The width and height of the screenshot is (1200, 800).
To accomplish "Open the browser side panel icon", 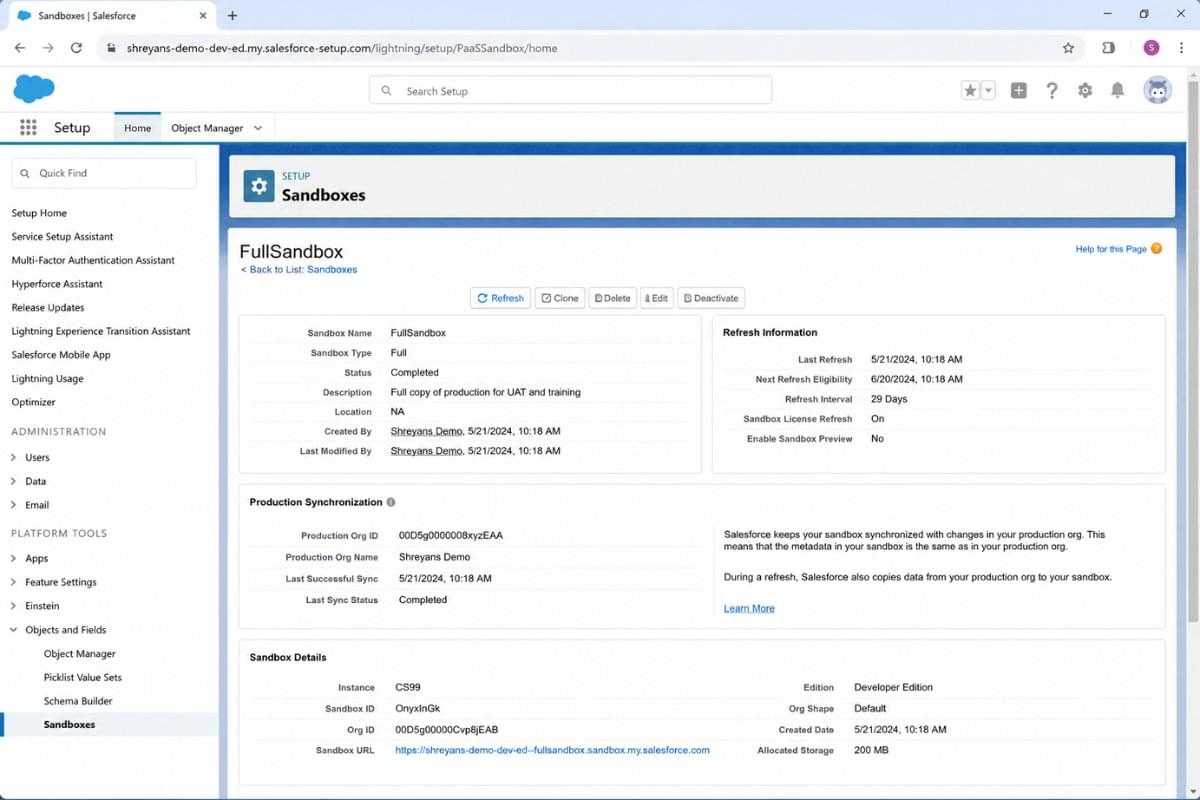I will 1108,48.
